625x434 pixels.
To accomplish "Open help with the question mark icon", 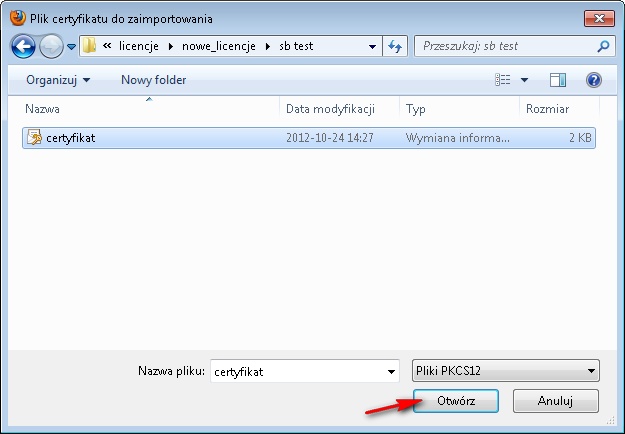I will pos(593,80).
